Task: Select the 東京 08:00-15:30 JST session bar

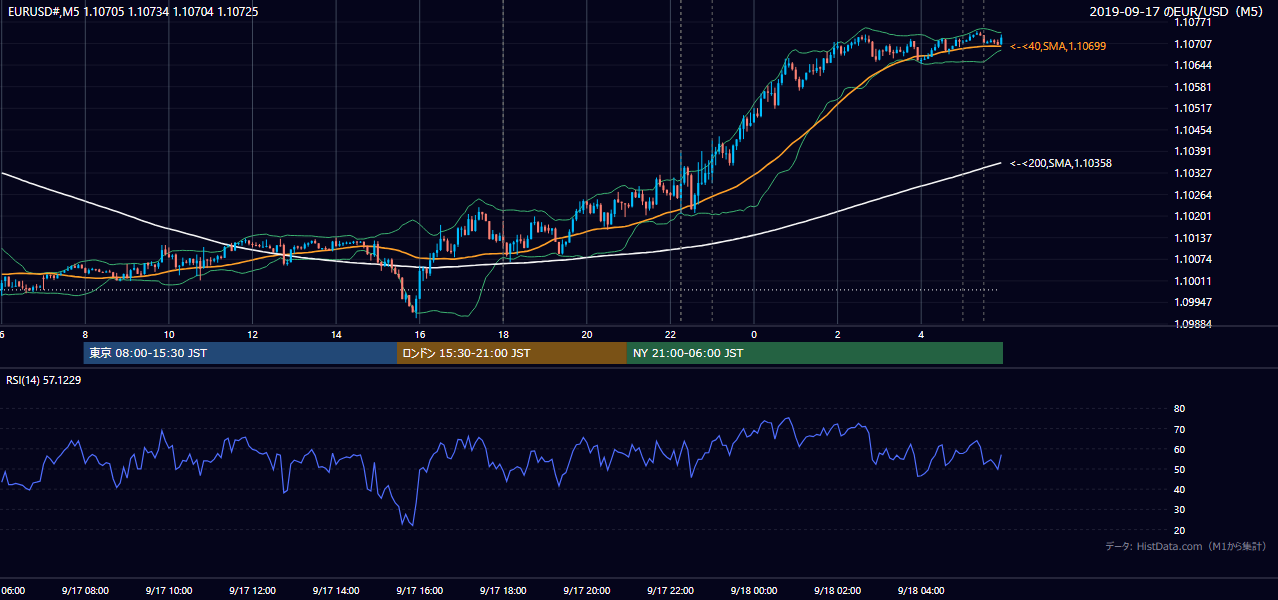Action: (240, 353)
